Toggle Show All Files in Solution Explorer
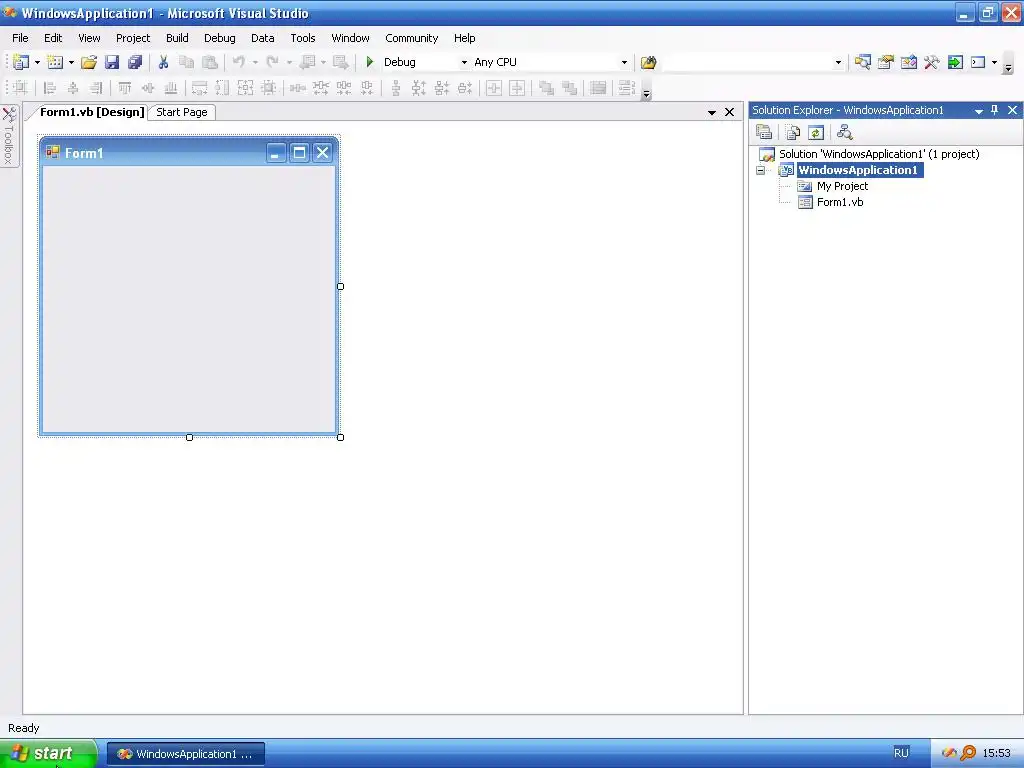Viewport: 1024px width, 768px height. pyautogui.click(x=793, y=133)
